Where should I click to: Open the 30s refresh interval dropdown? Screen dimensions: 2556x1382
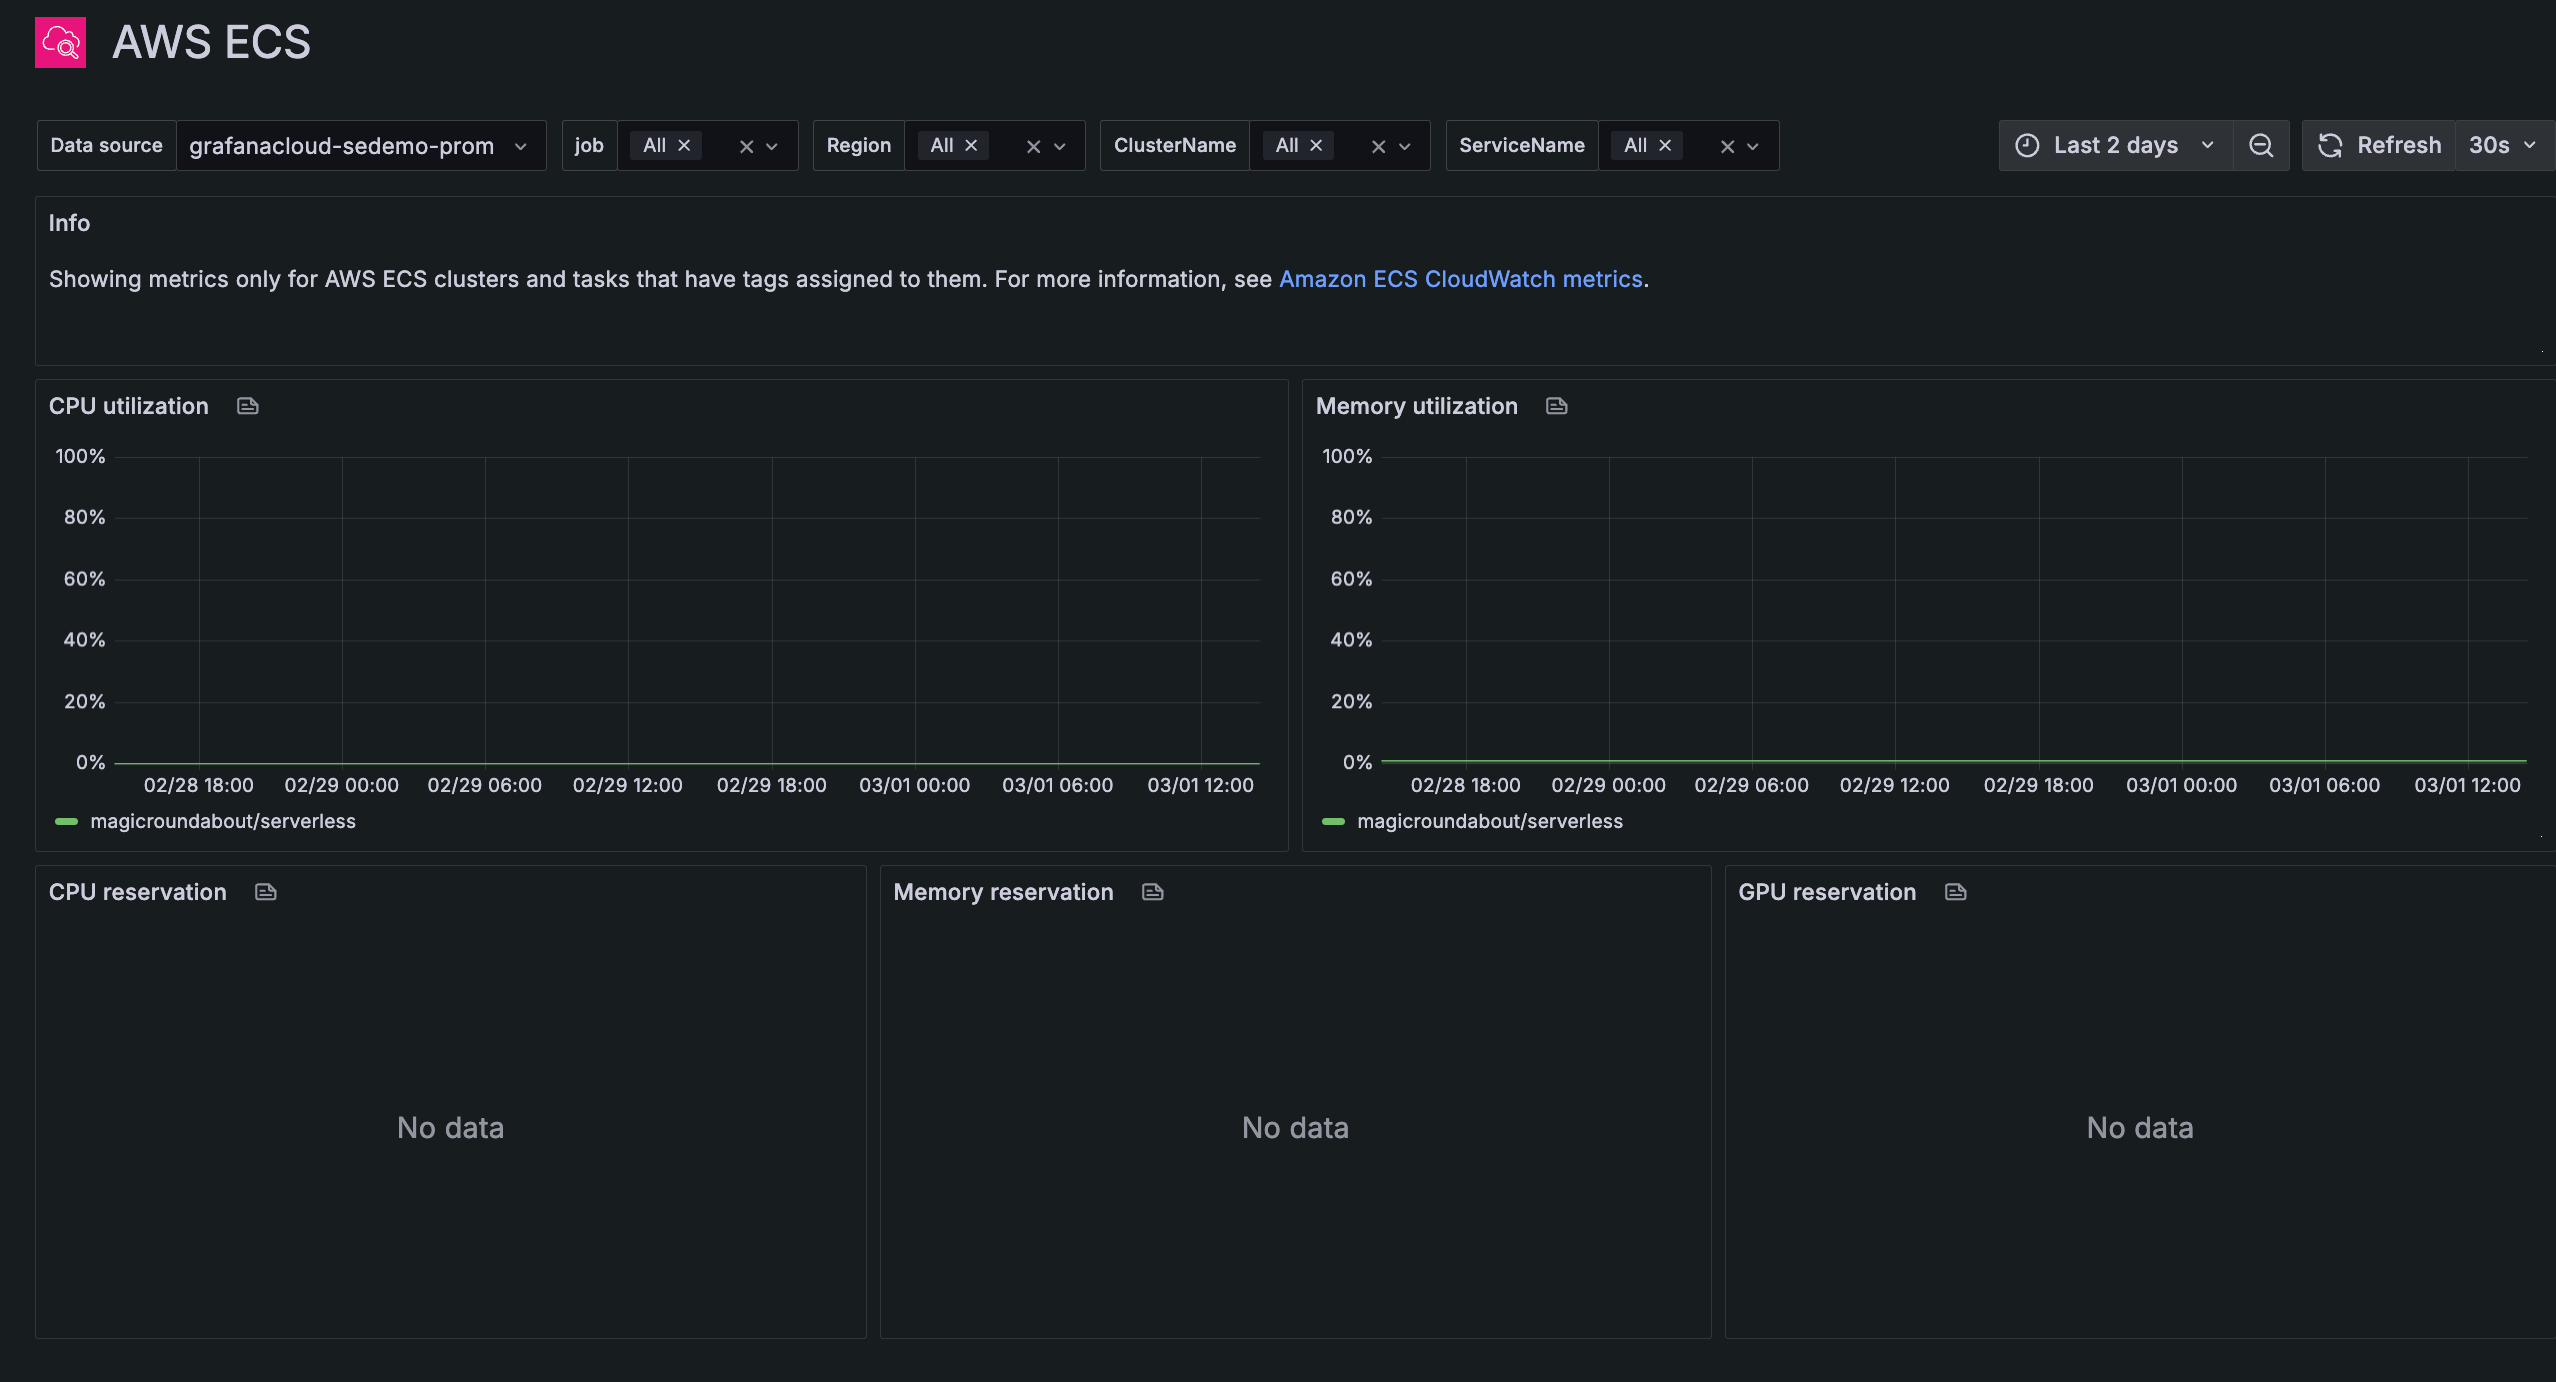[2502, 146]
